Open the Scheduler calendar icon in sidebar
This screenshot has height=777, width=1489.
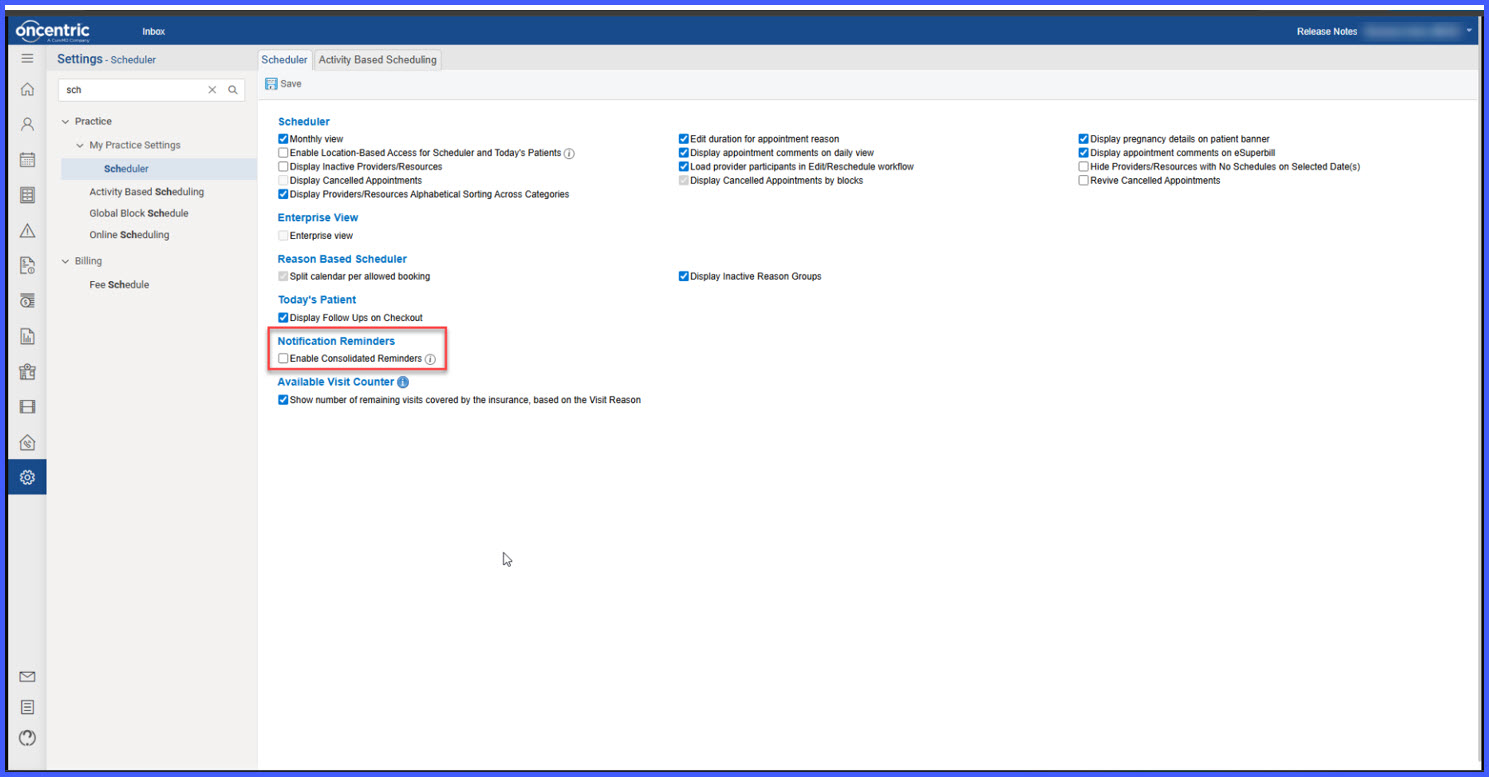click(27, 160)
